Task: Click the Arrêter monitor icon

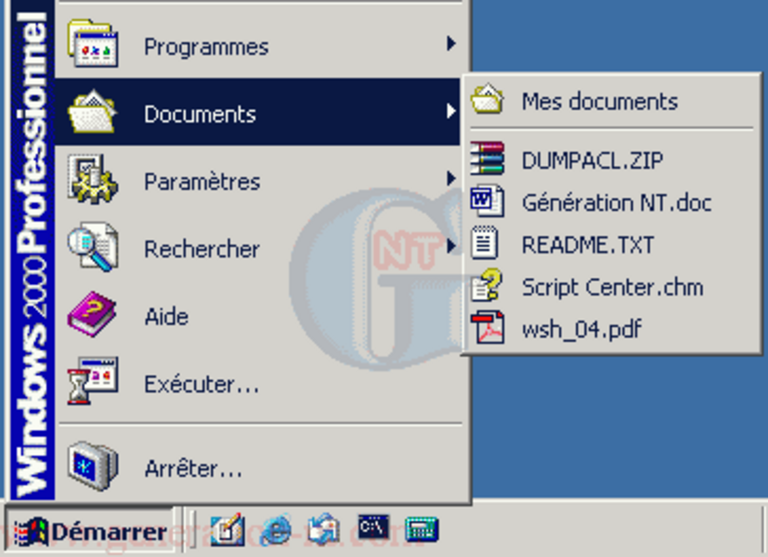Action: pos(93,465)
